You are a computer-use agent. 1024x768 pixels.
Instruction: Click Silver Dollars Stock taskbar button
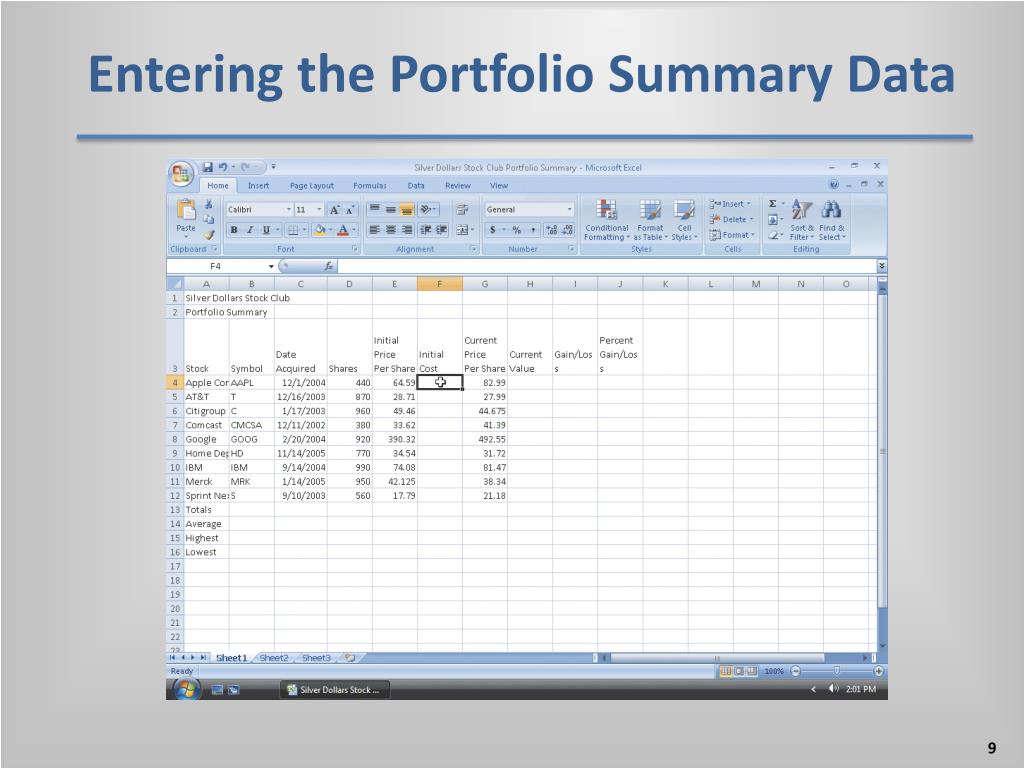(x=334, y=690)
